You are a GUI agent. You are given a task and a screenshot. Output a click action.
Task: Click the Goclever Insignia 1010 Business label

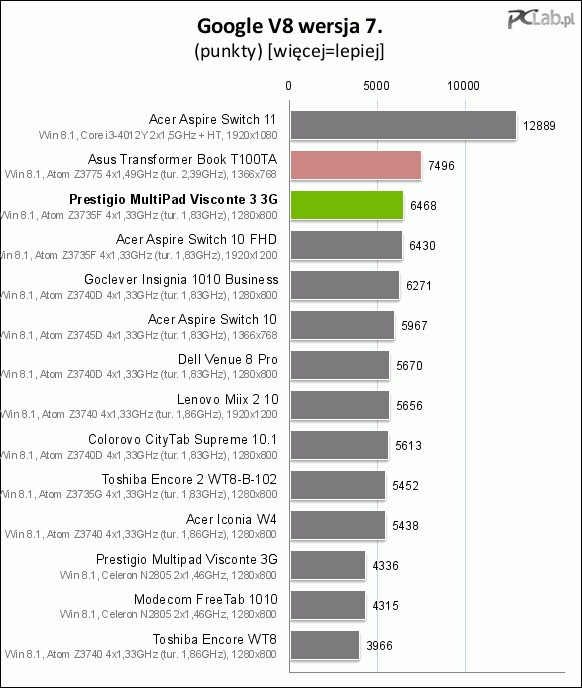coord(181,280)
